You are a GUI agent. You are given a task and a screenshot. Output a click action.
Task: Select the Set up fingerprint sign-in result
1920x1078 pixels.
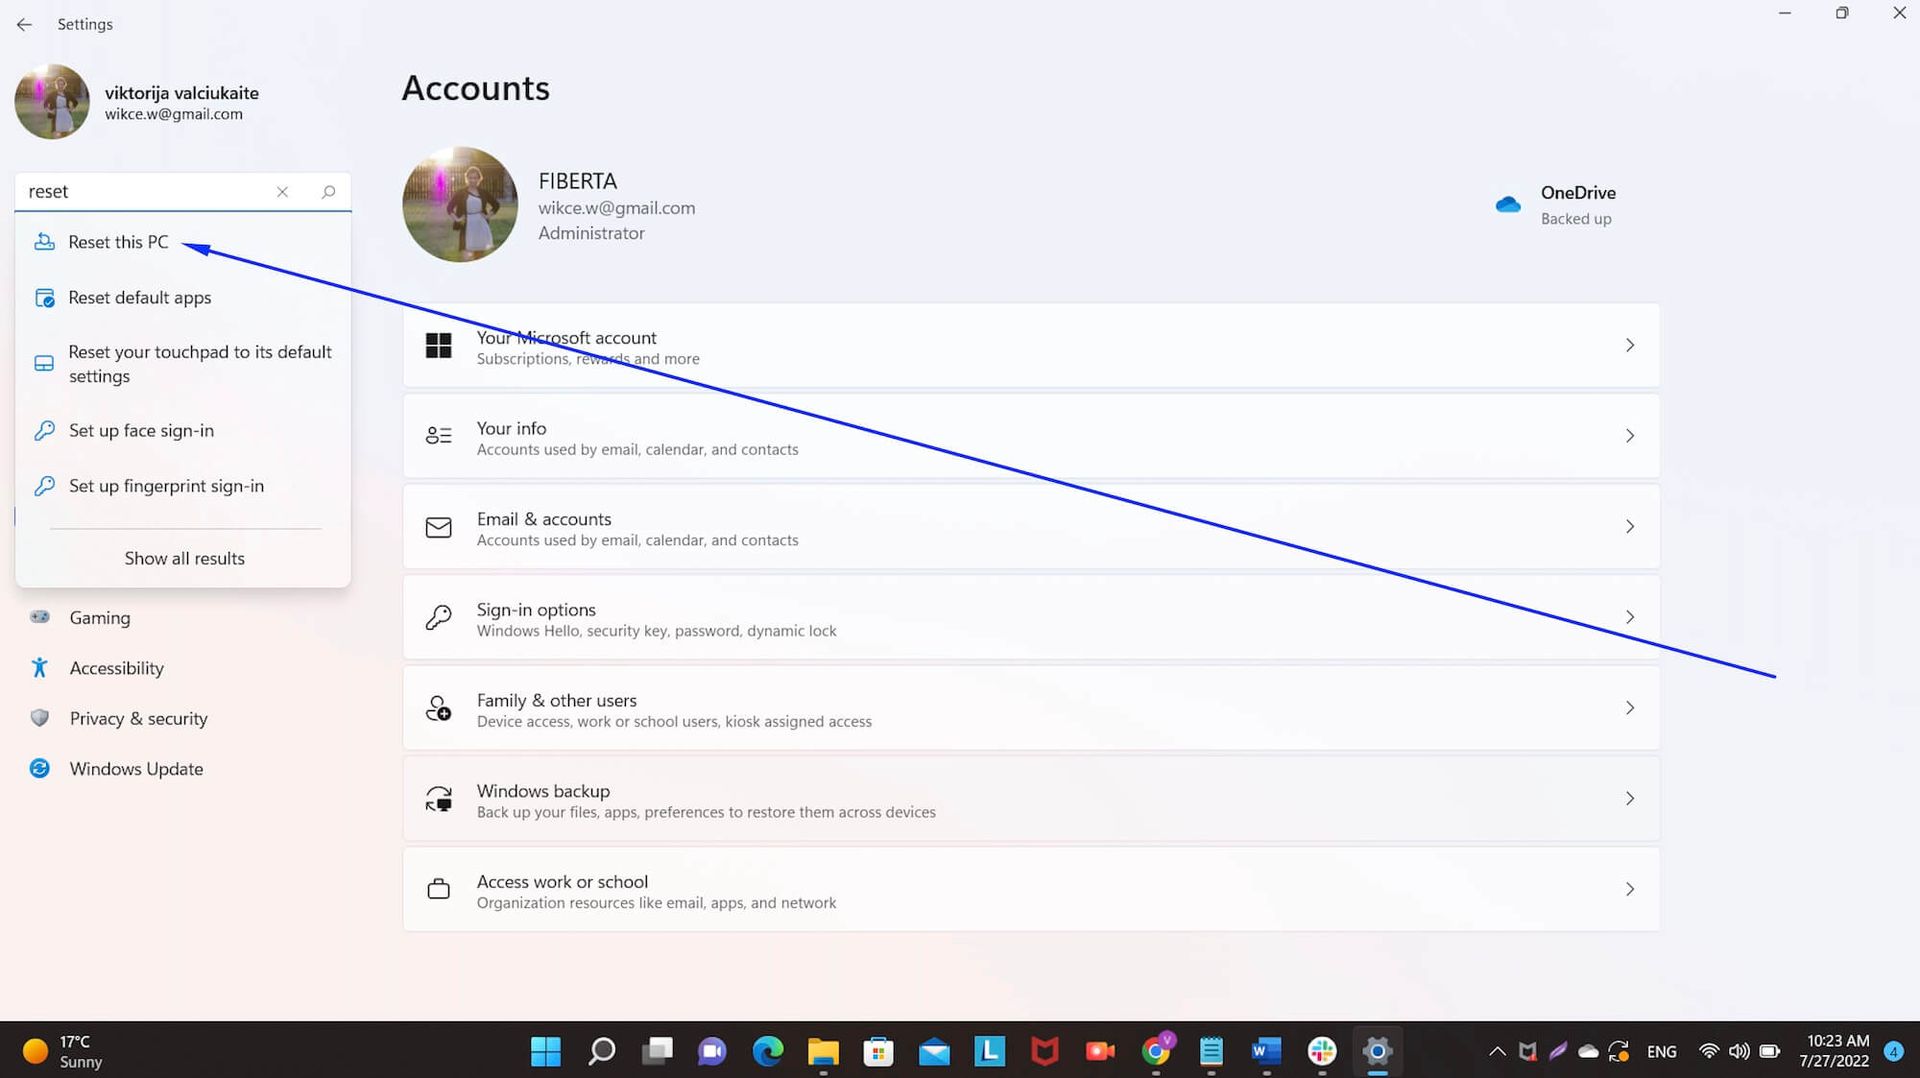click(183, 486)
